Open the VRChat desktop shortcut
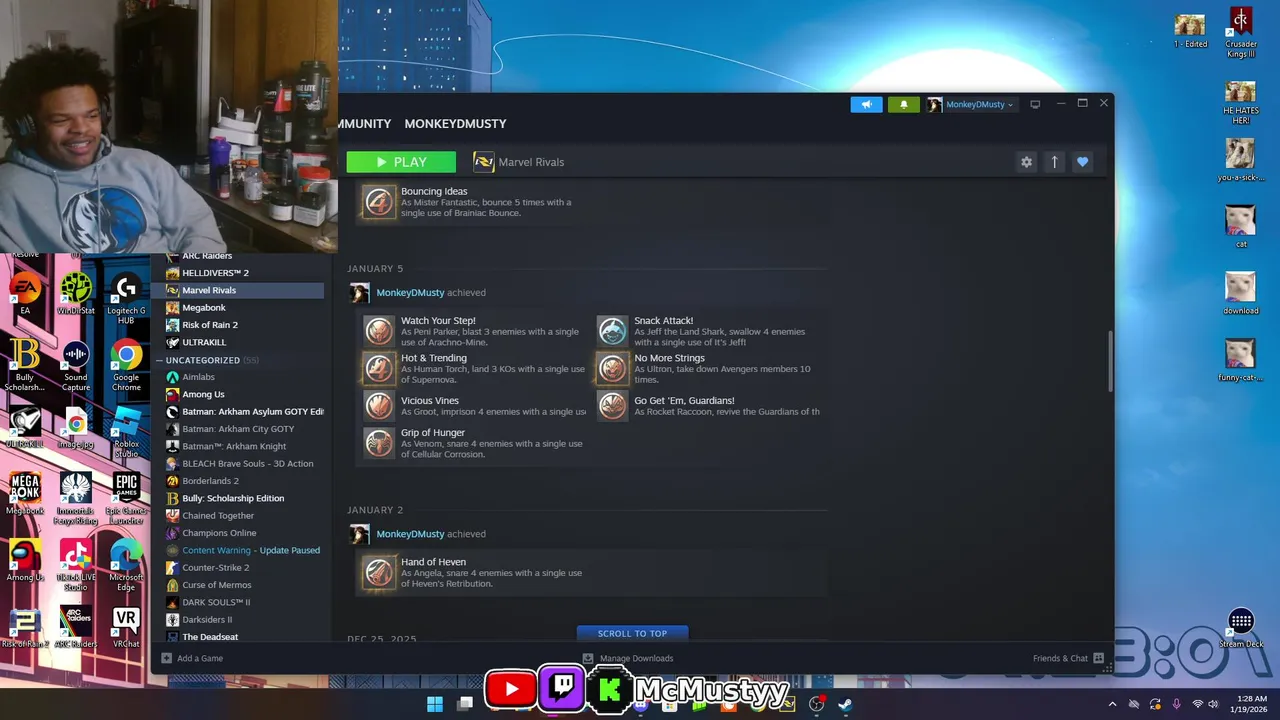This screenshot has width=1280, height=720. [x=126, y=628]
